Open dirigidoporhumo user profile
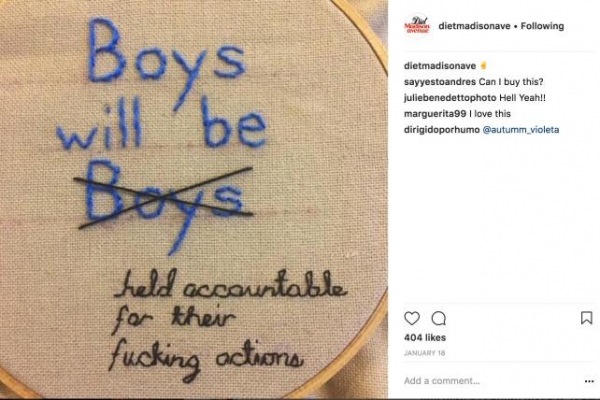The height and width of the screenshot is (400, 600). click(x=442, y=130)
